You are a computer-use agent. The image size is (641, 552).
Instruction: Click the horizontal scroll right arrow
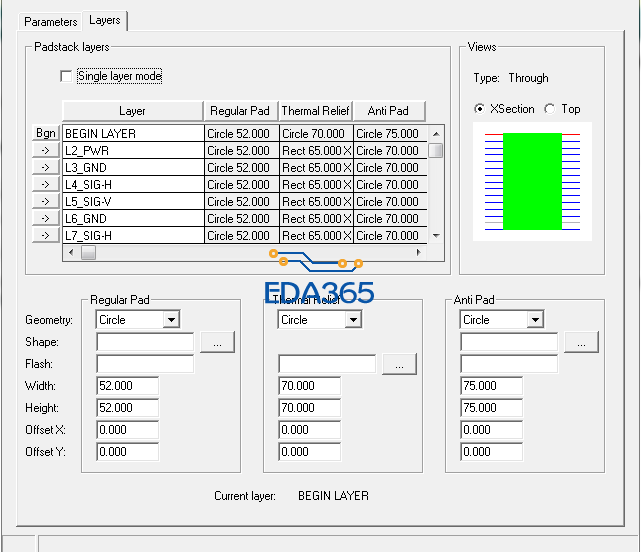coord(419,252)
